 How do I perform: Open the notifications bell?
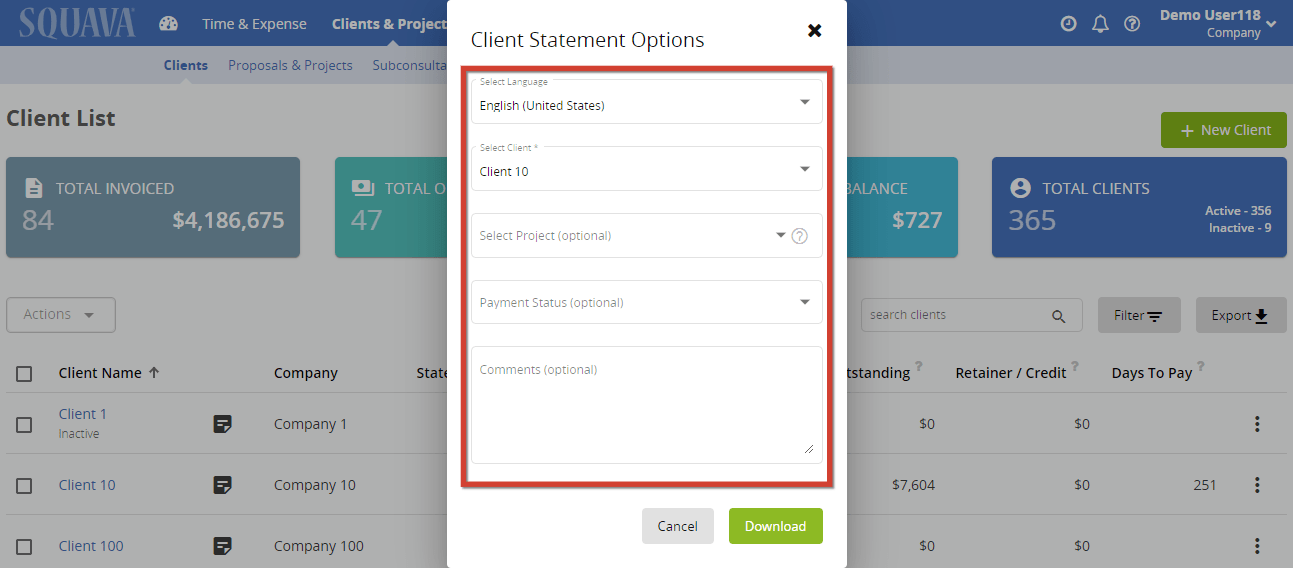point(1100,24)
